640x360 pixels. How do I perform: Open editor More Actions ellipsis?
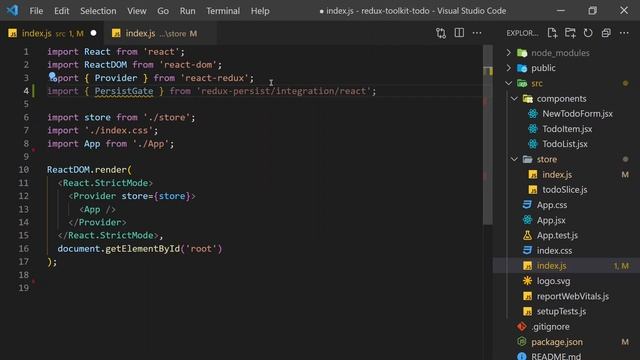[x=477, y=33]
